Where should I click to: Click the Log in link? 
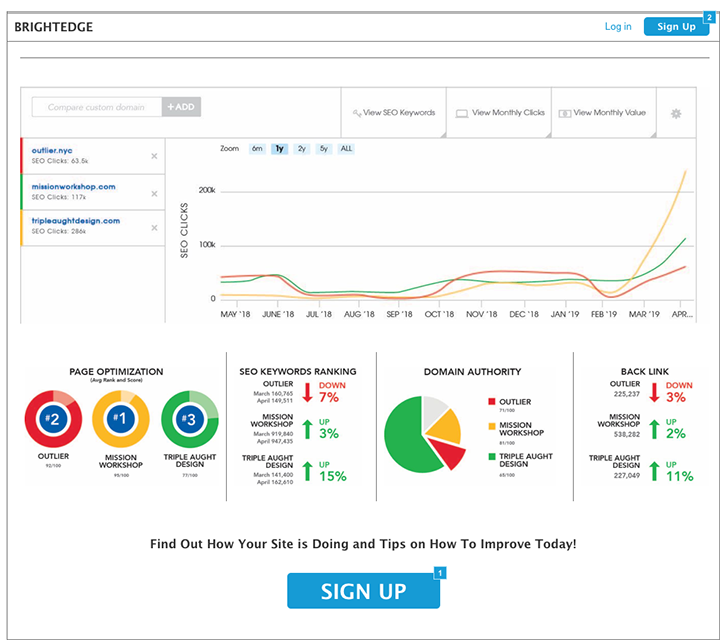(x=618, y=27)
